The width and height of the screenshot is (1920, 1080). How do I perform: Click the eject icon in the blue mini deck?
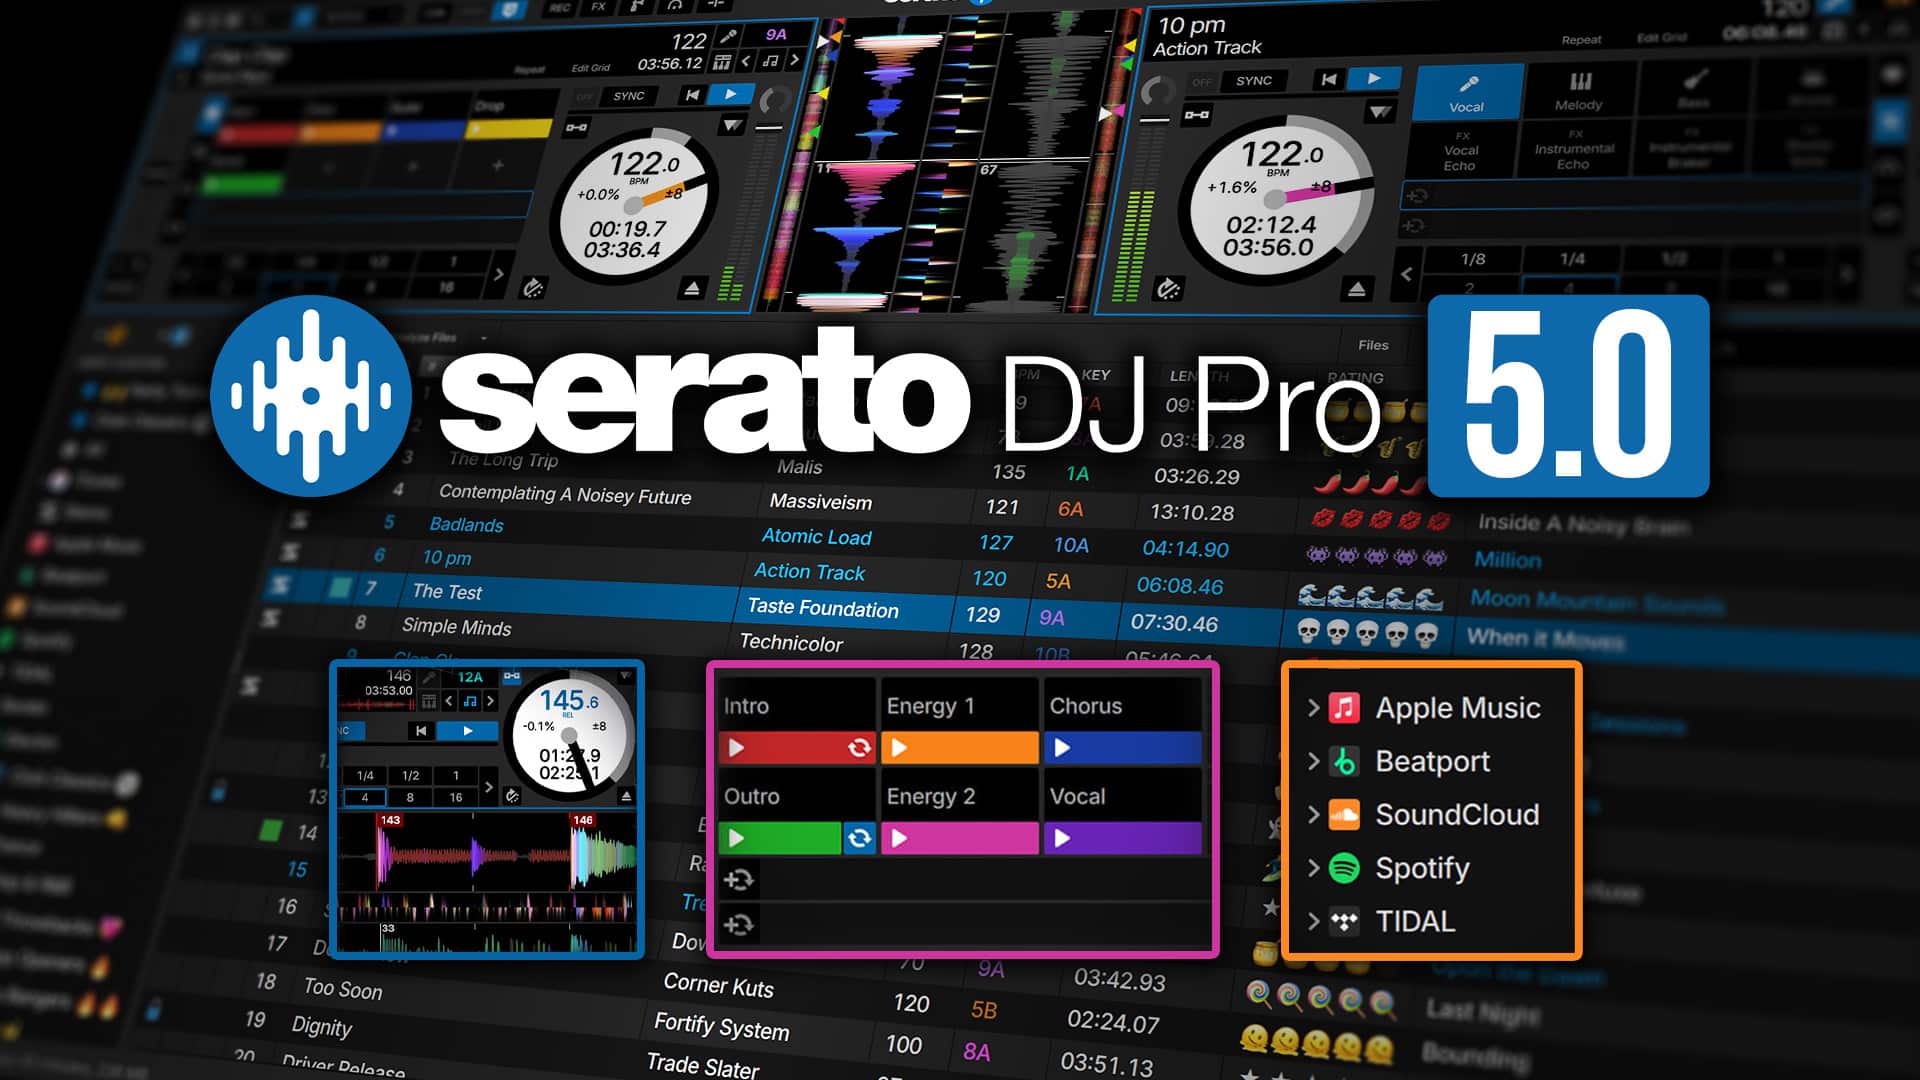tap(626, 796)
